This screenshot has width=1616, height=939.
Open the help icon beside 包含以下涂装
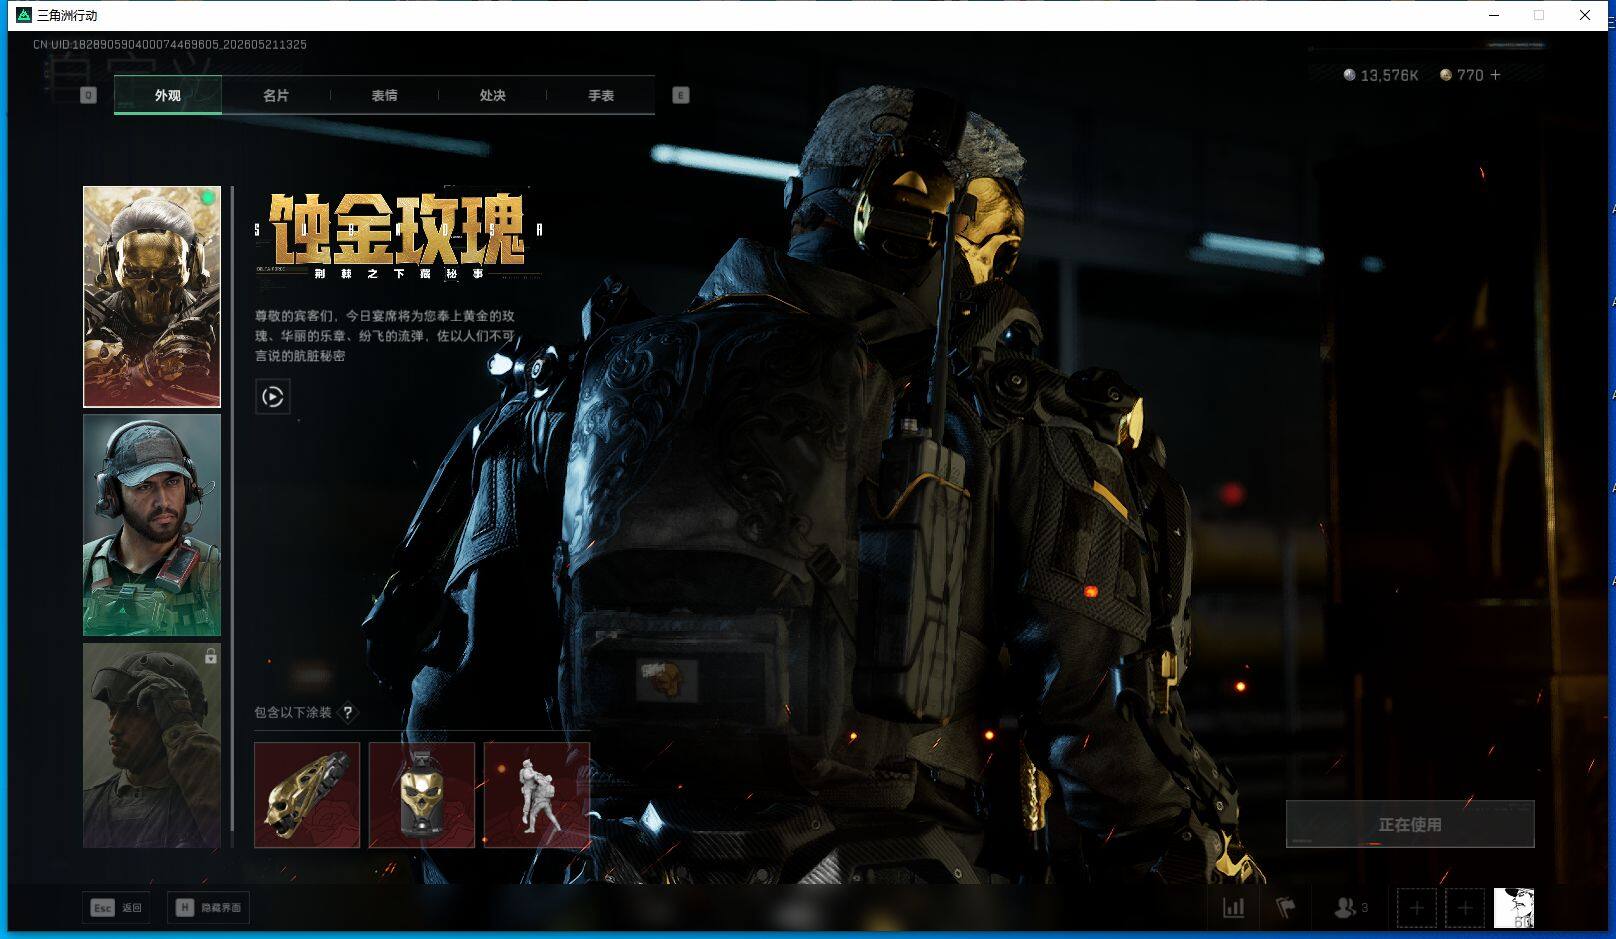(348, 712)
